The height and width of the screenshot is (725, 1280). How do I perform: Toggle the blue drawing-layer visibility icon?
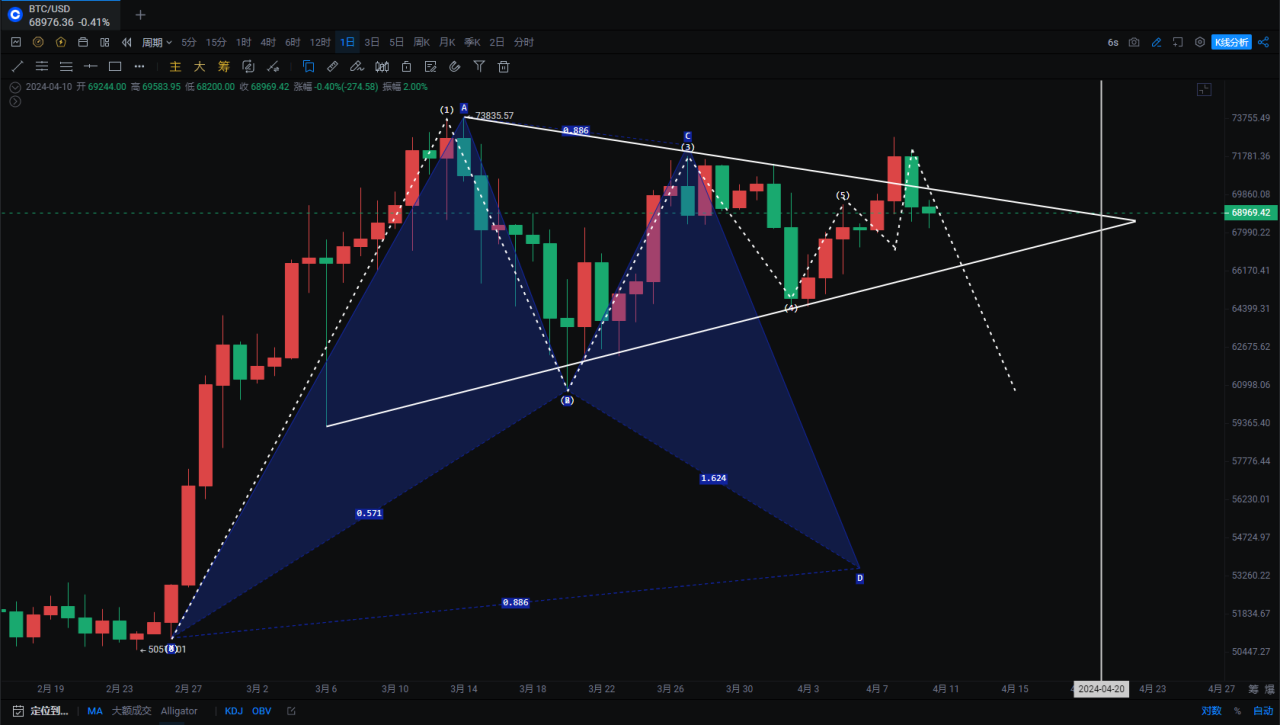tap(308, 67)
